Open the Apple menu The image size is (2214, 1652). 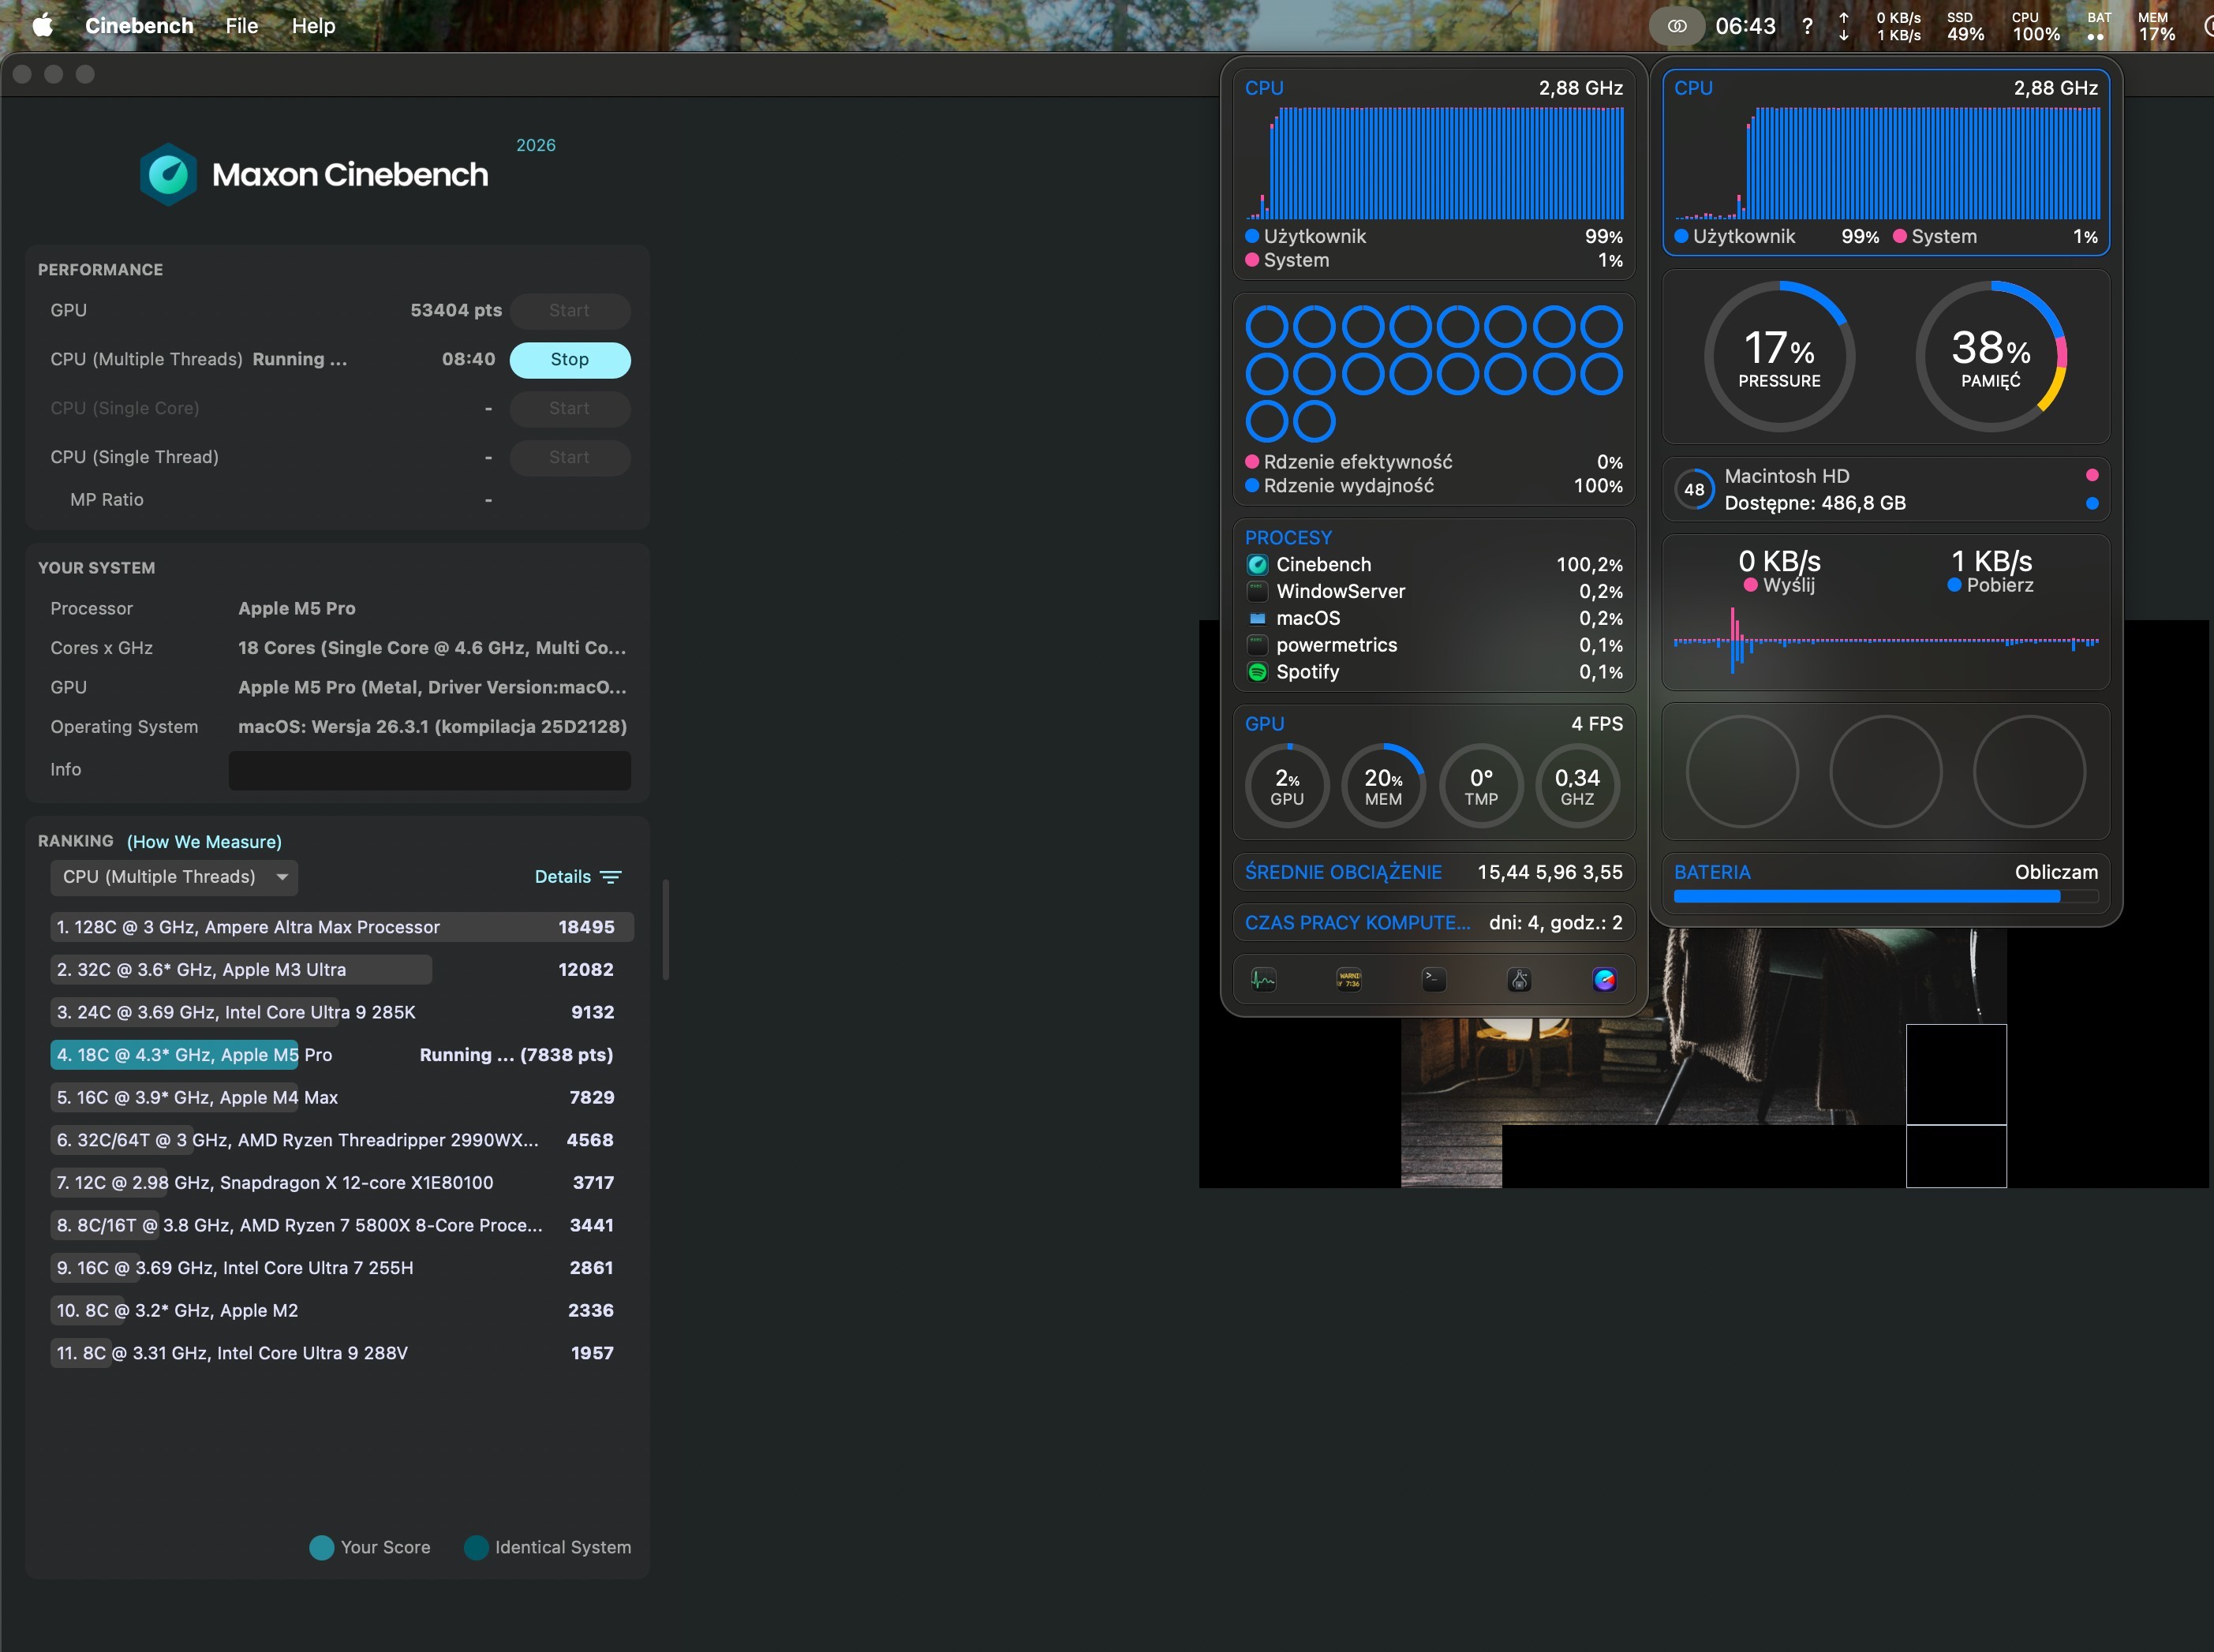(x=42, y=26)
